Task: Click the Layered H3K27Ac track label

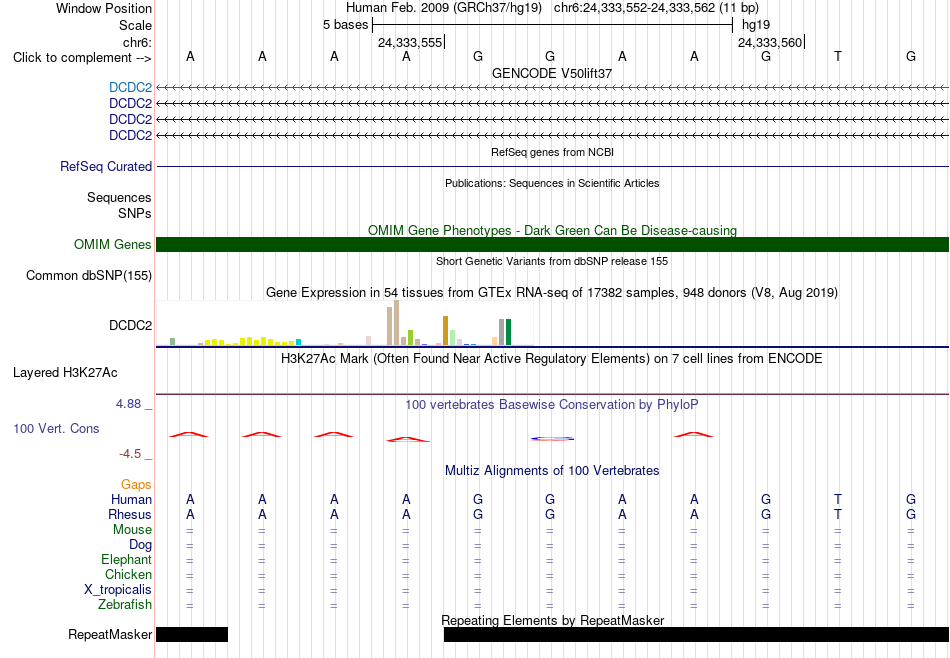Action: click(x=65, y=372)
